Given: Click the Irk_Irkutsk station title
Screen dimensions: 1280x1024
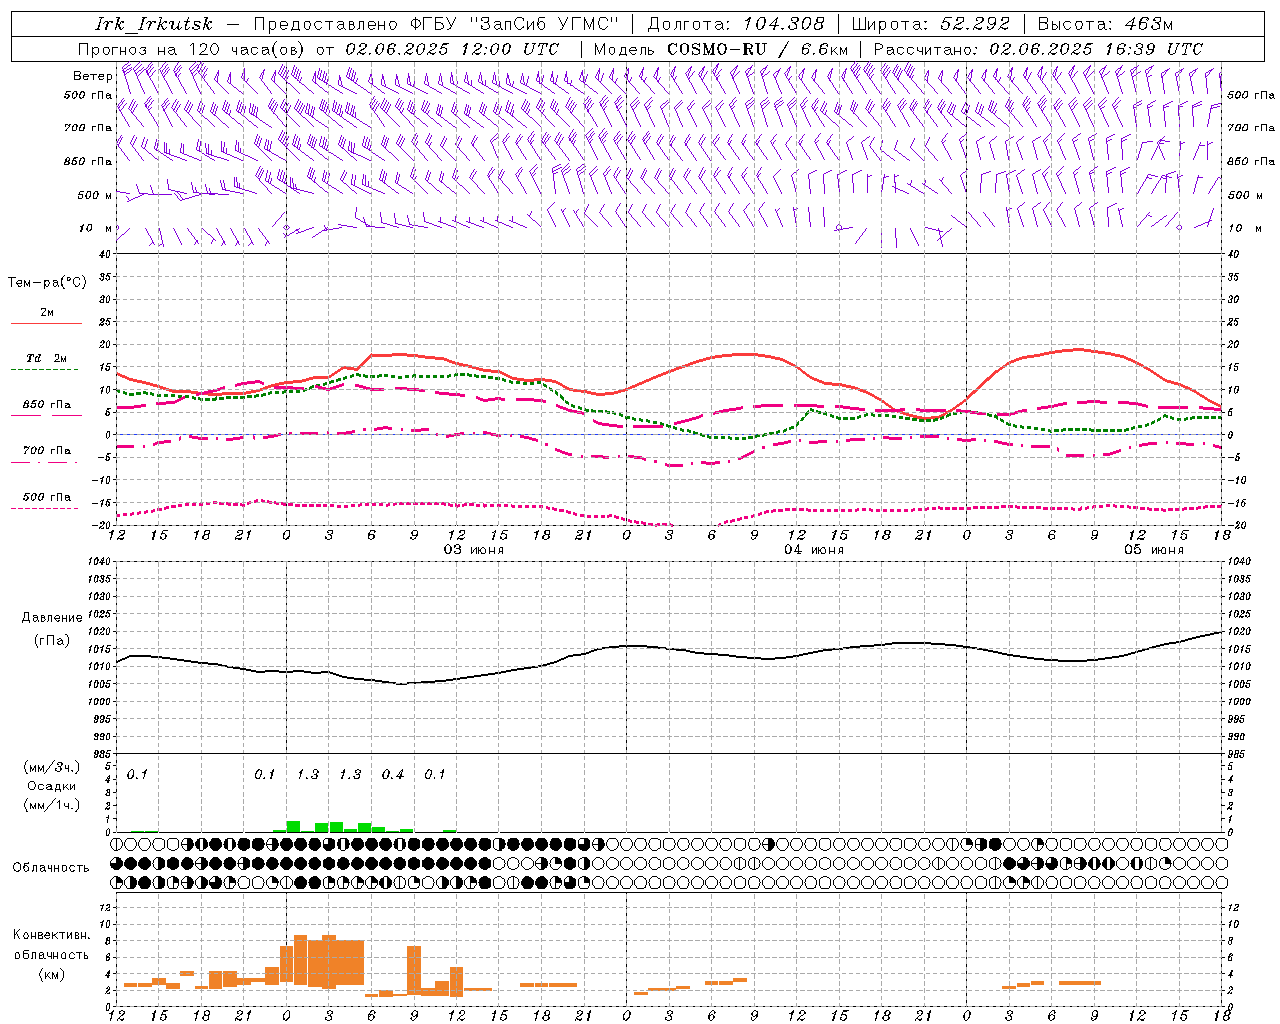Looking at the screenshot, I should 154,24.
